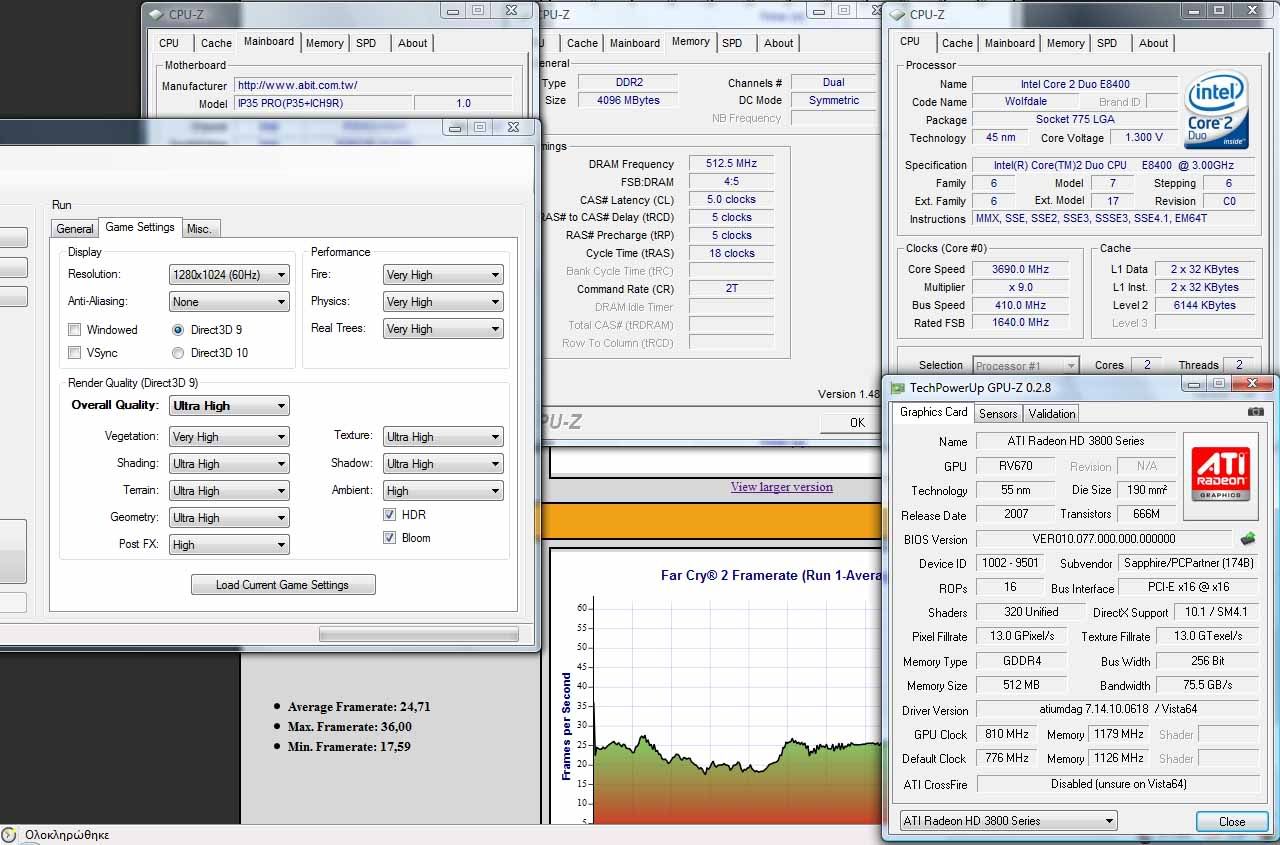The image size is (1280, 845).
Task: Click the Close button in GPU-Z
Action: coord(1232,822)
